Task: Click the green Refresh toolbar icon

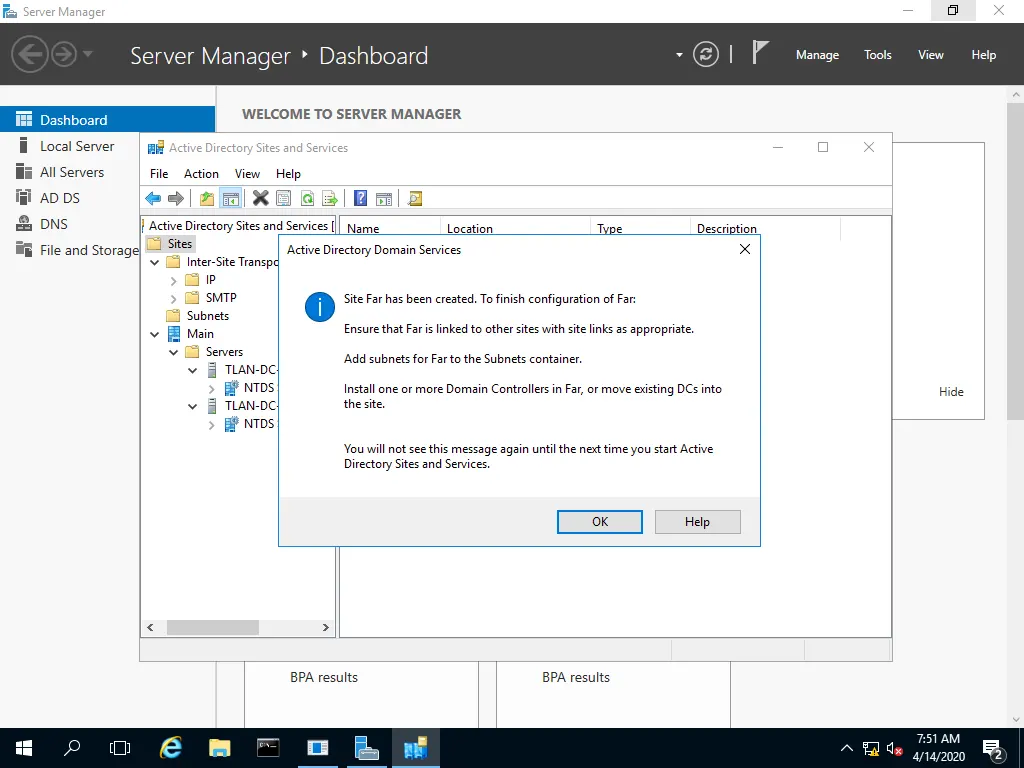Action: (307, 199)
